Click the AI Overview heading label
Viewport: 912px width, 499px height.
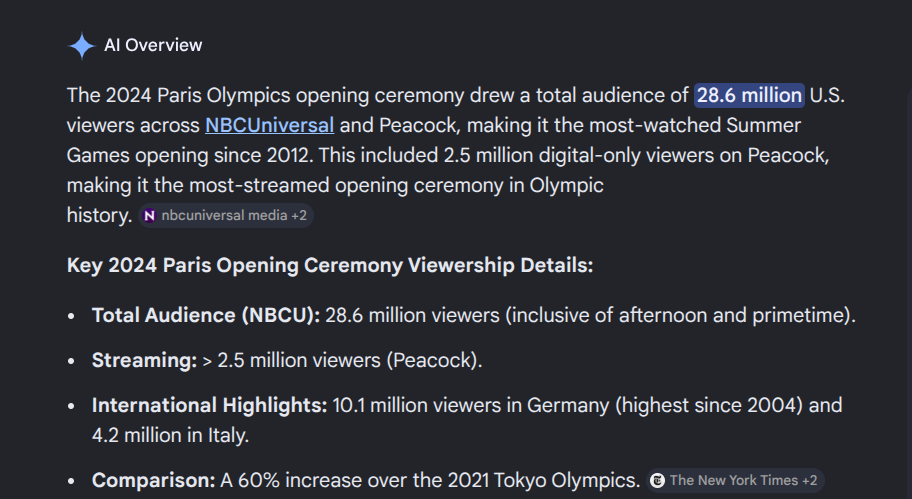pyautogui.click(x=153, y=45)
